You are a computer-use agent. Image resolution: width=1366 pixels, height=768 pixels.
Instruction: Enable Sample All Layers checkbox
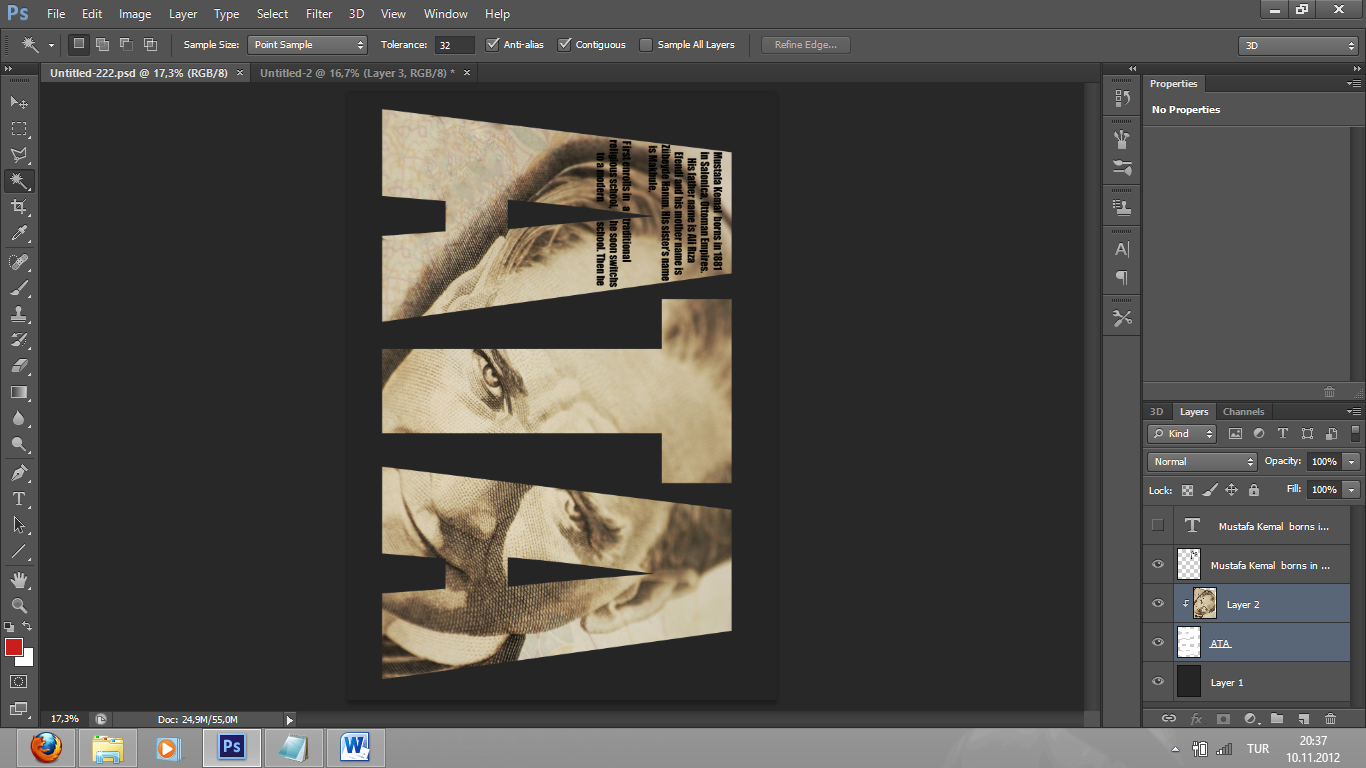(x=646, y=44)
